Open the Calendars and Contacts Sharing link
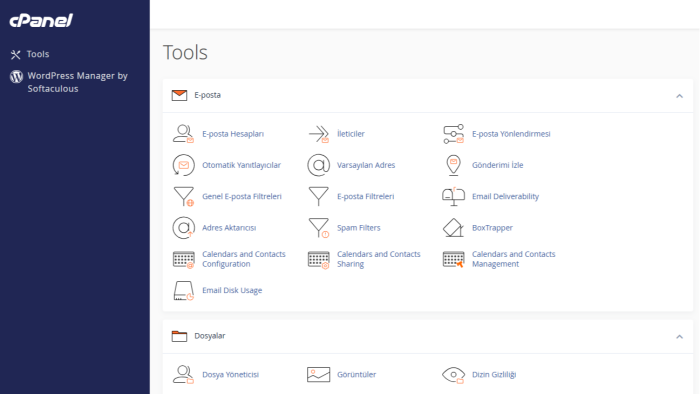The width and height of the screenshot is (700, 394). click(x=379, y=259)
